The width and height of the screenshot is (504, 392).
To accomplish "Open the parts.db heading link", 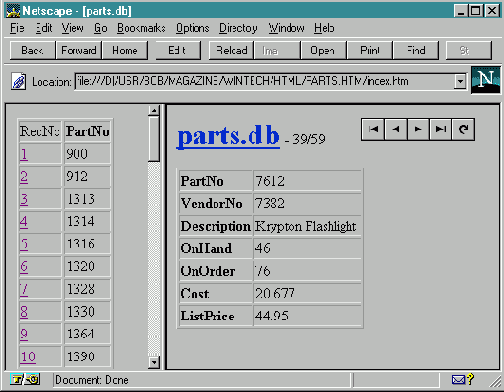I will (228, 136).
